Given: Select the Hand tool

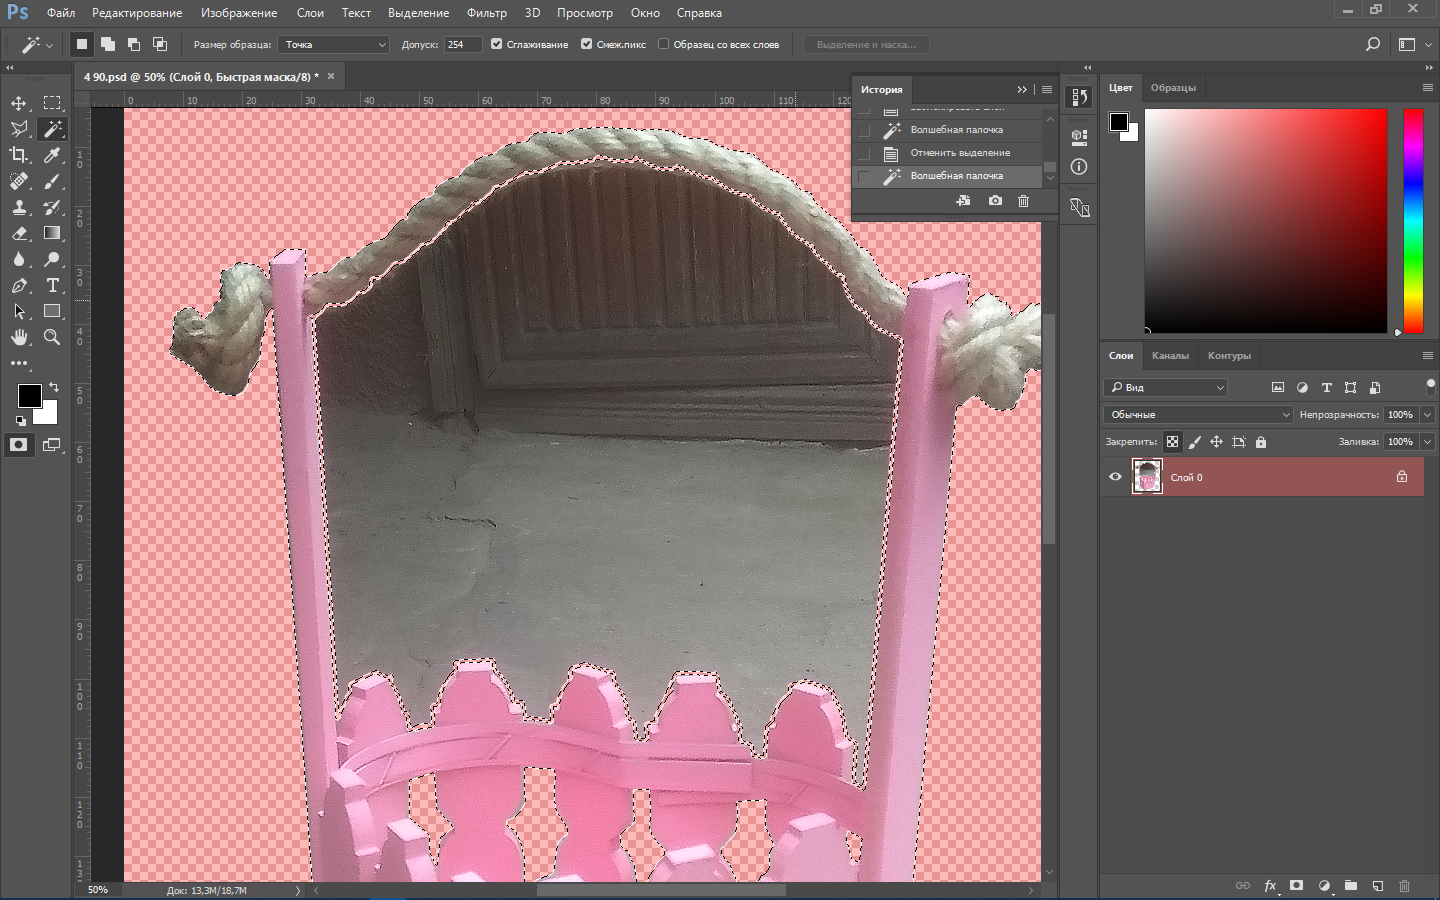Looking at the screenshot, I should (x=19, y=337).
